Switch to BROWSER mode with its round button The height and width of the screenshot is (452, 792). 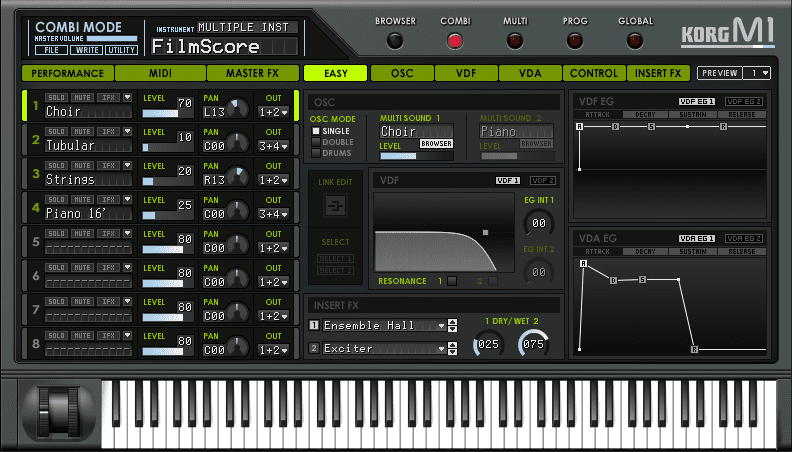394,41
